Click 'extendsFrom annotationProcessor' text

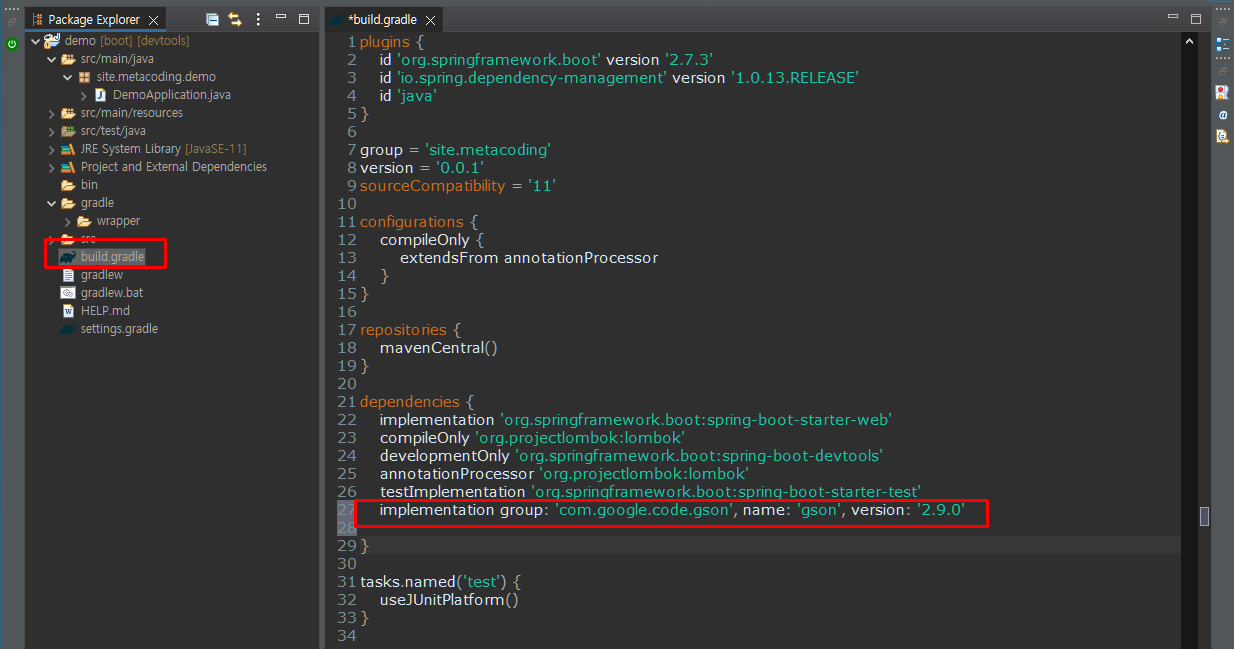tap(529, 258)
